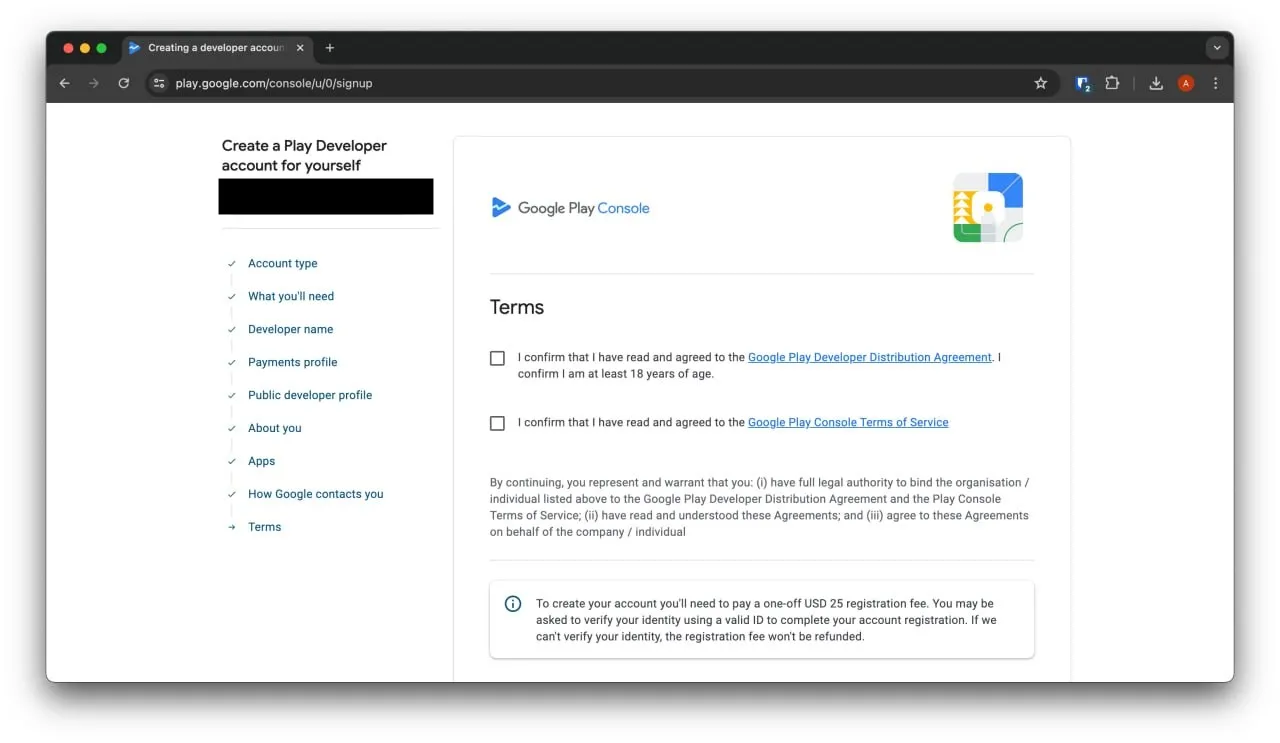Reload the page with the refresh icon
This screenshot has height=743, width=1280.
point(124,84)
